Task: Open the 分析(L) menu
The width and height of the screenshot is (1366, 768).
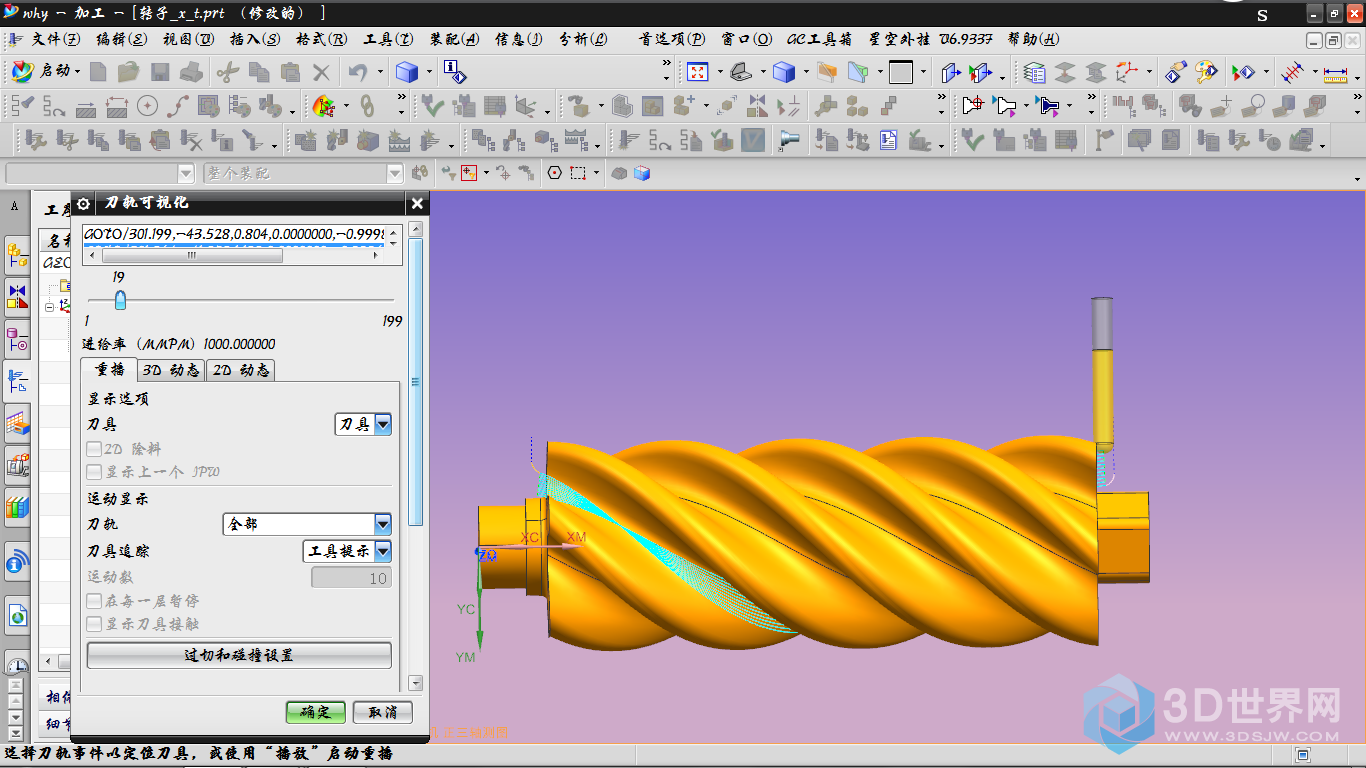Action: click(583, 39)
